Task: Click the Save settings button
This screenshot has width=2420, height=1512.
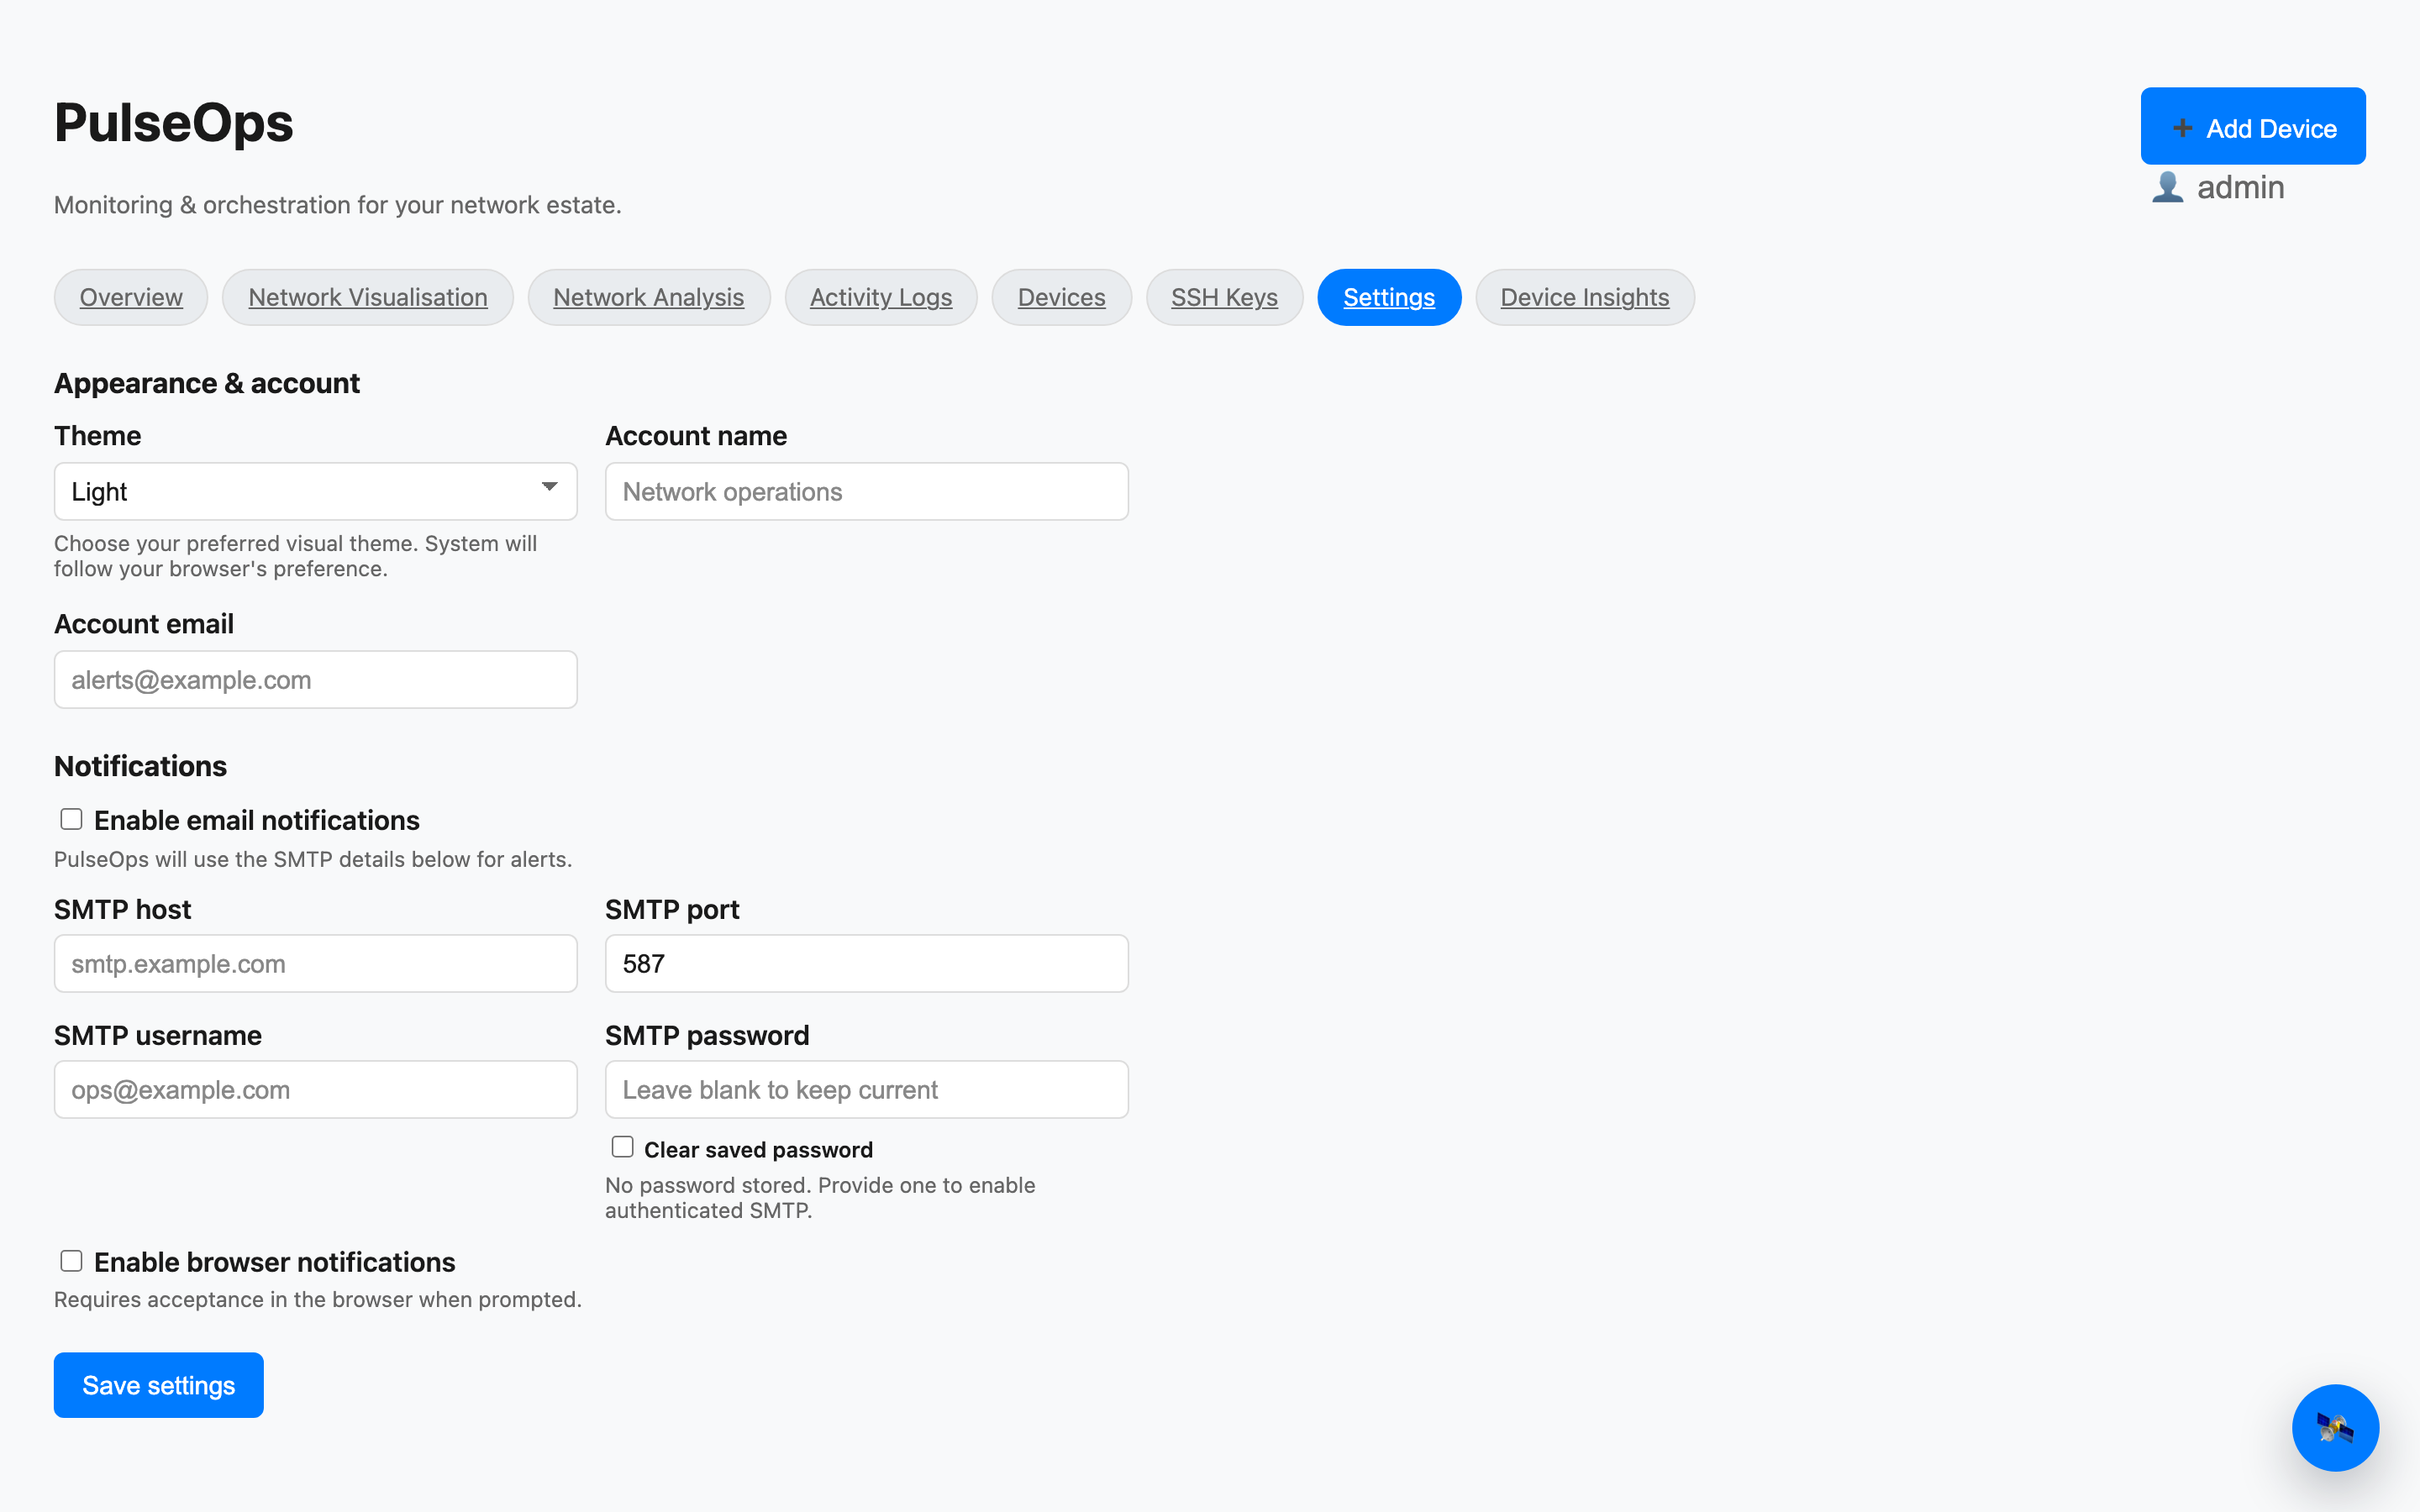Action: (x=158, y=1385)
